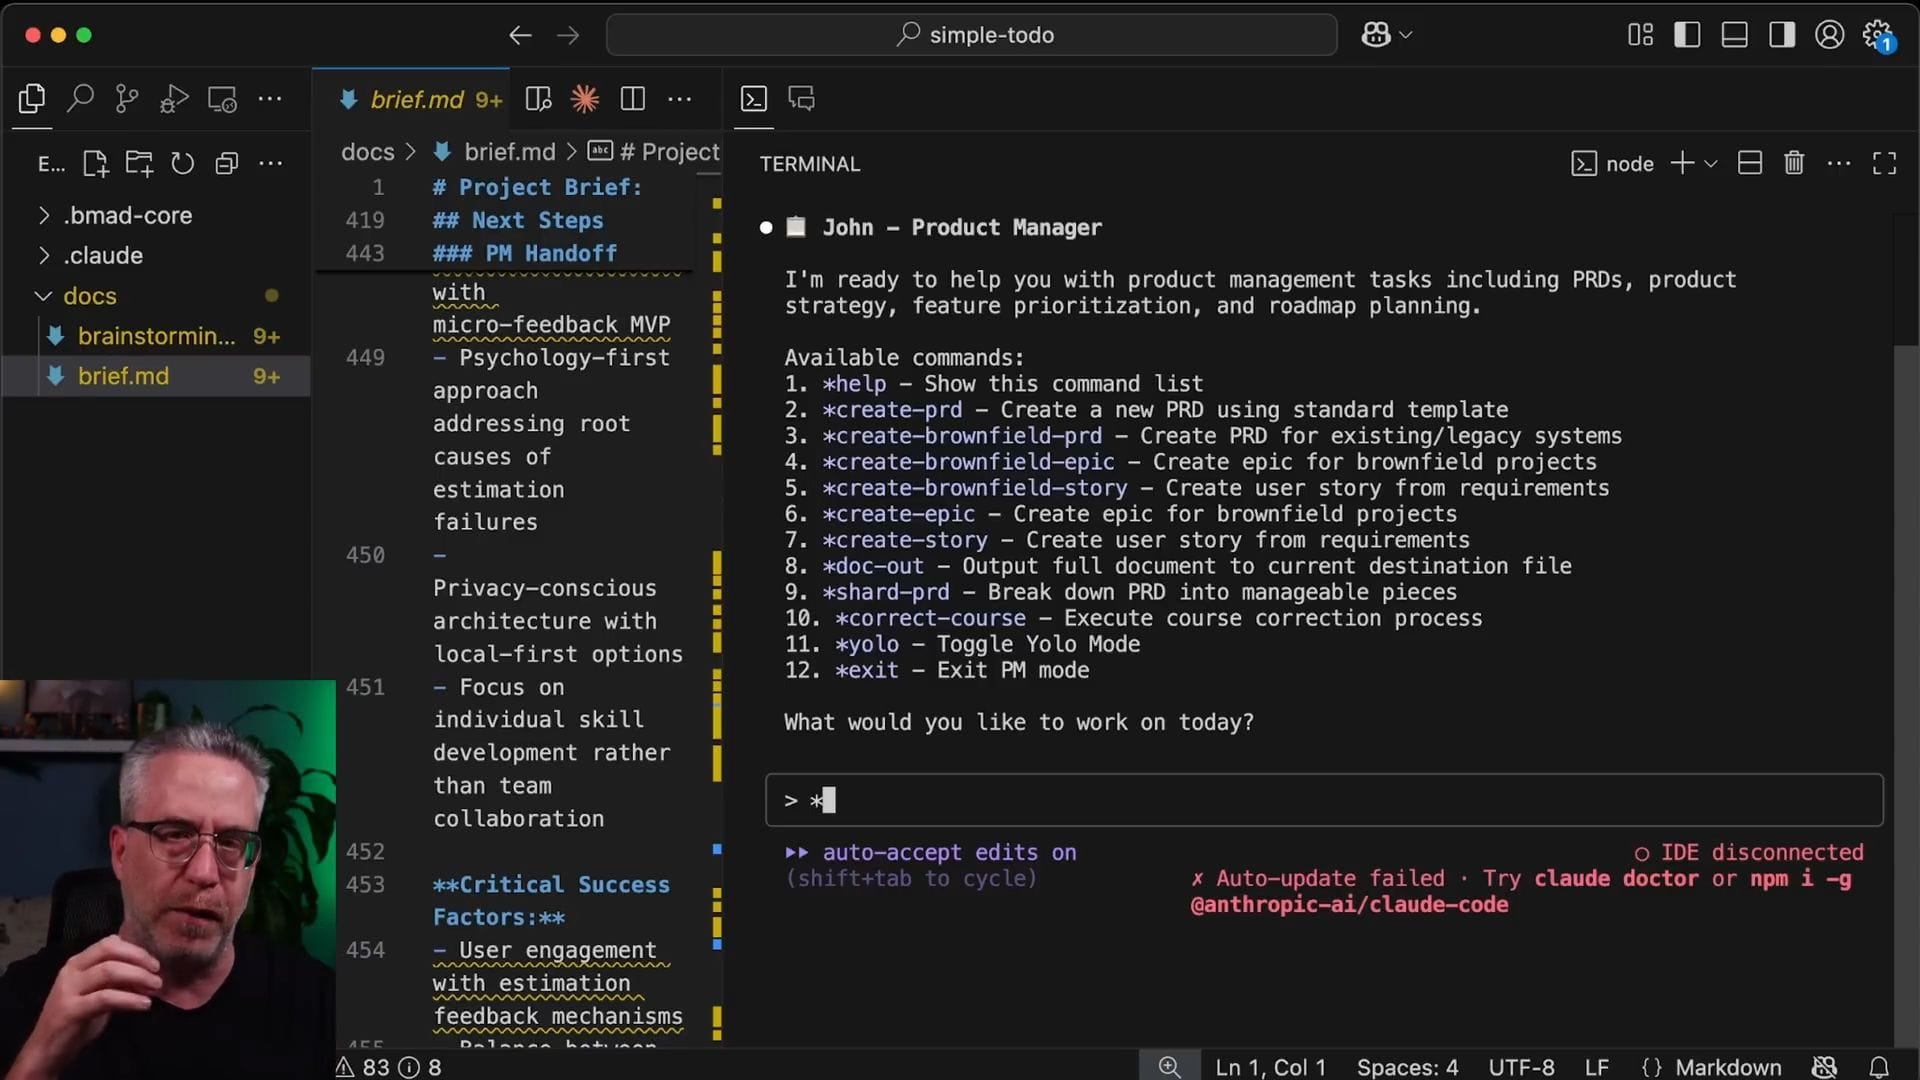Screen dimensions: 1920x1080
Task: Toggle the primary side bar visibility
Action: [x=1687, y=35]
